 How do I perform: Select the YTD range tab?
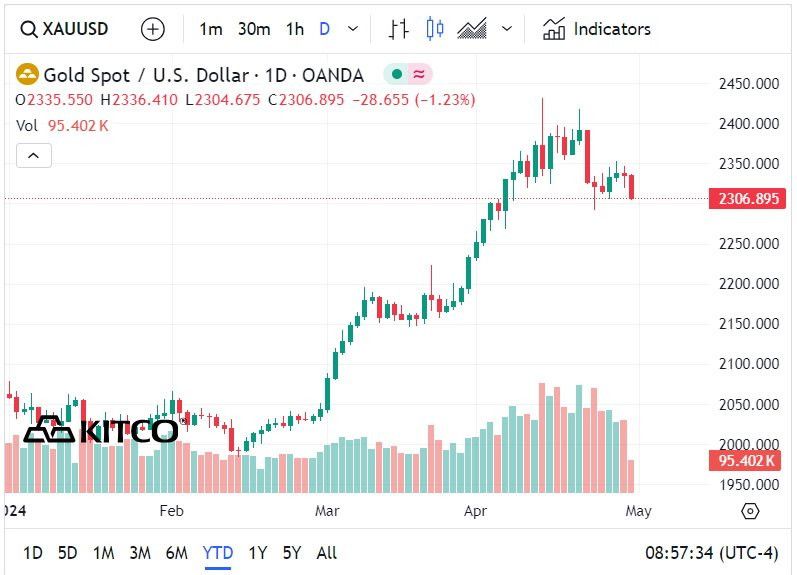click(x=218, y=553)
